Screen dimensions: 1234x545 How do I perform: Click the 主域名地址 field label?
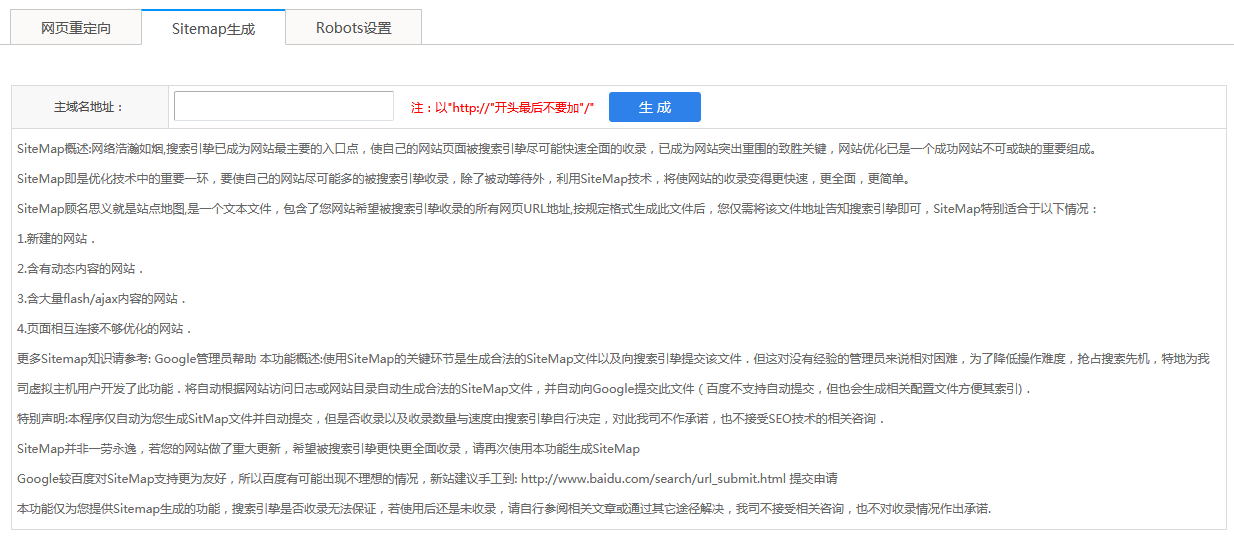(89, 107)
